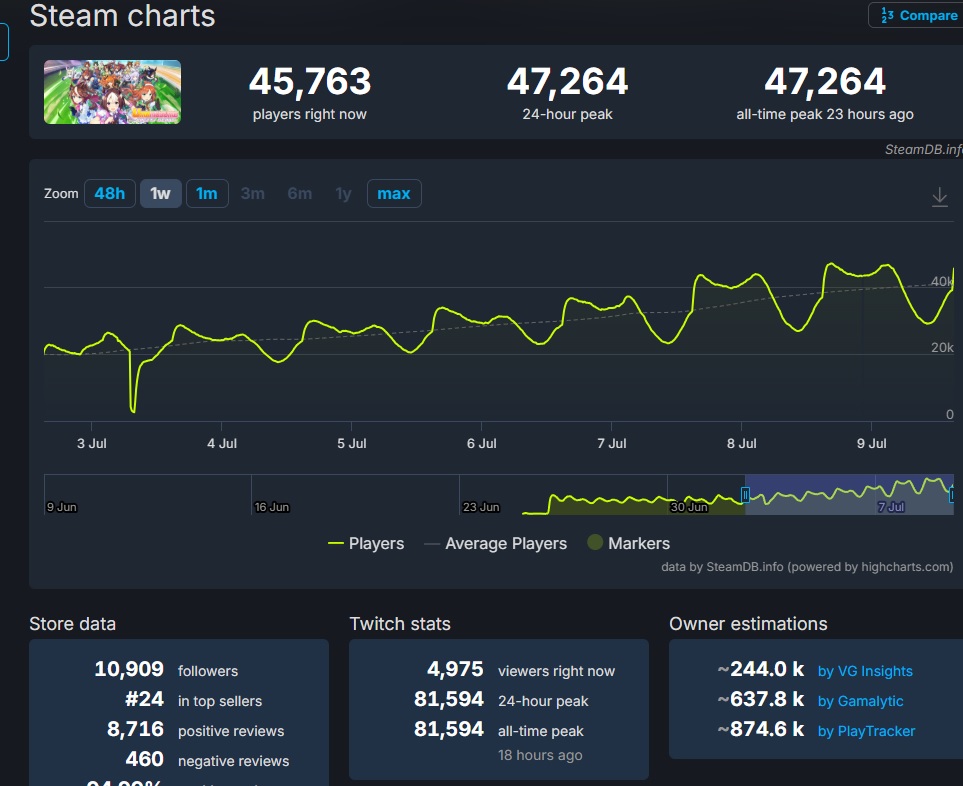Viewport: 963px width, 786px height.
Task: Click the Owner estimations heading
Action: (748, 624)
